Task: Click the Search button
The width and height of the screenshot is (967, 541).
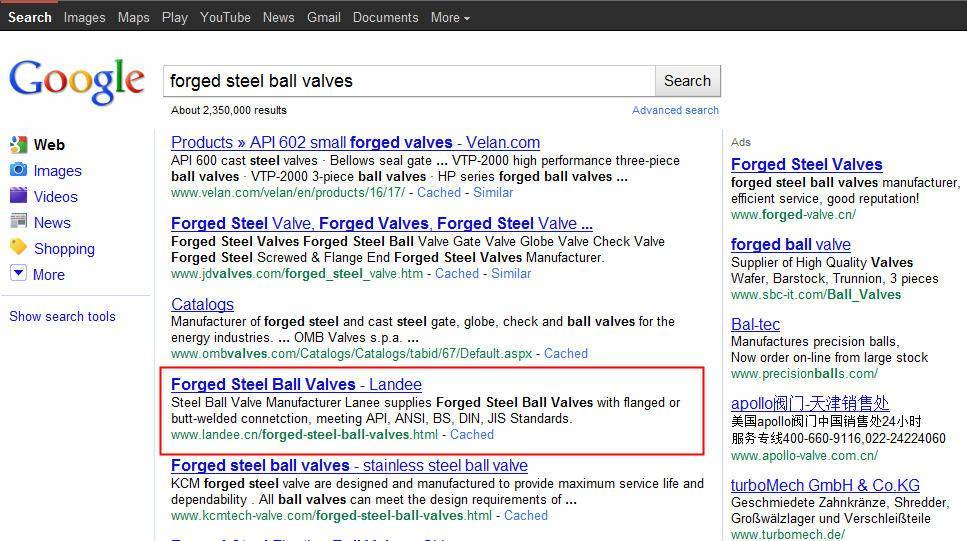Action: click(687, 81)
